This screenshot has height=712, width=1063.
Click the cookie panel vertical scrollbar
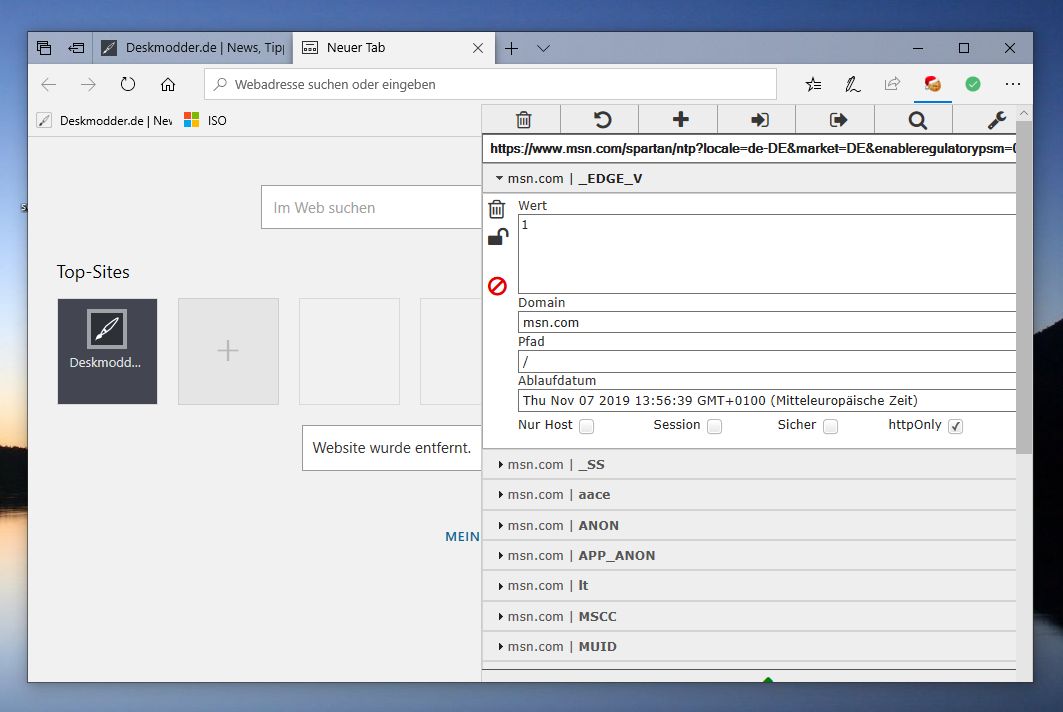pos(1024,288)
